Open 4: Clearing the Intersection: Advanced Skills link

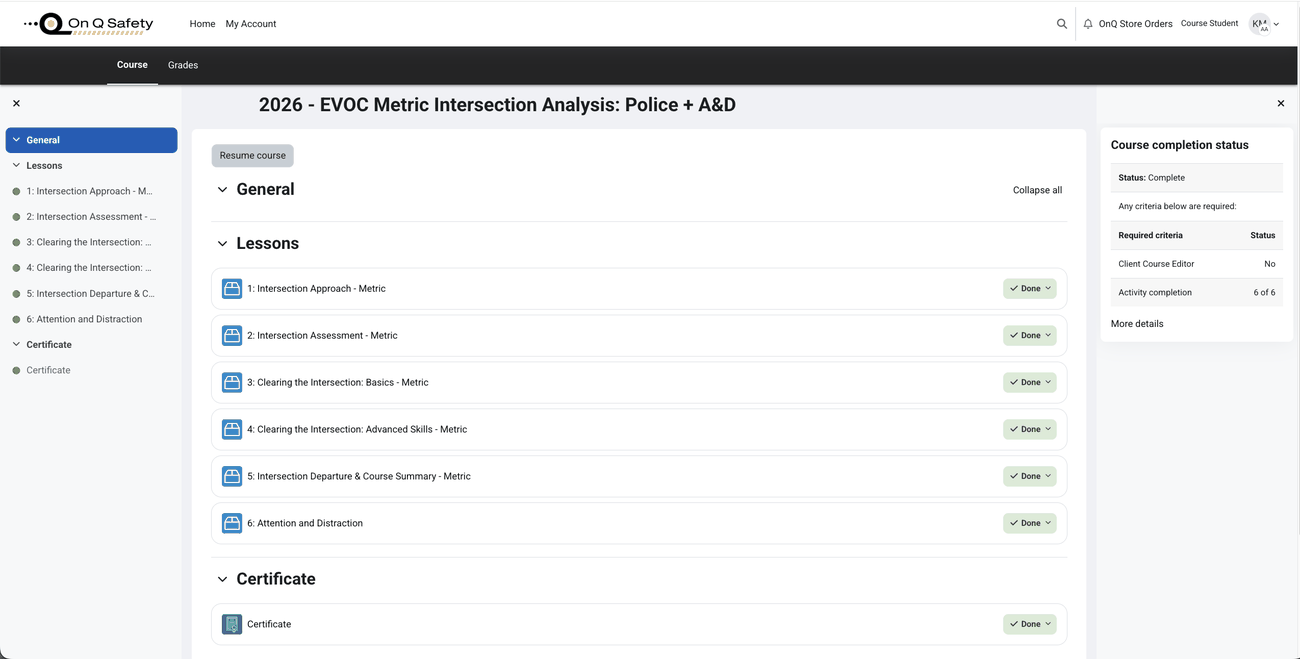[x=357, y=429]
